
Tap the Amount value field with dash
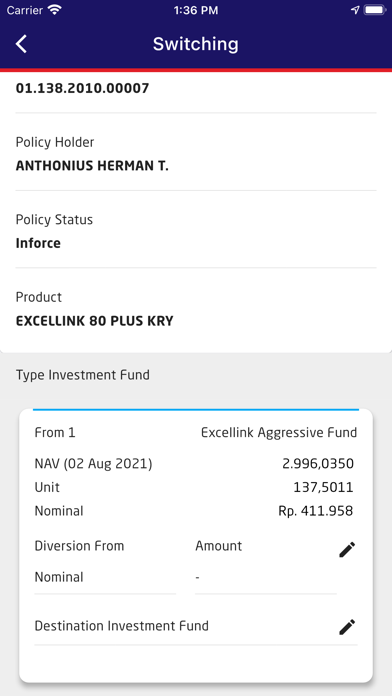point(265,577)
